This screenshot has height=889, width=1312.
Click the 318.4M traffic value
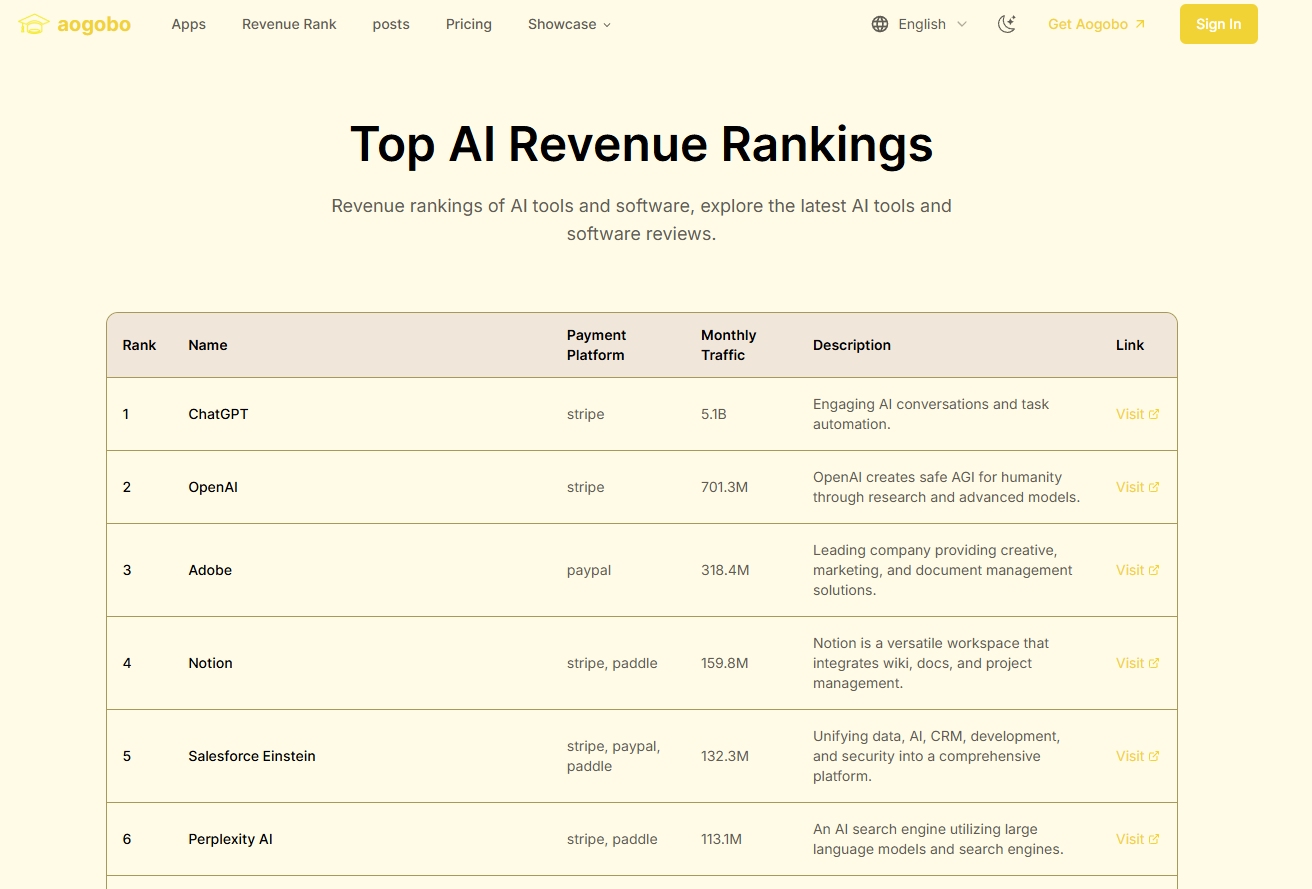725,570
